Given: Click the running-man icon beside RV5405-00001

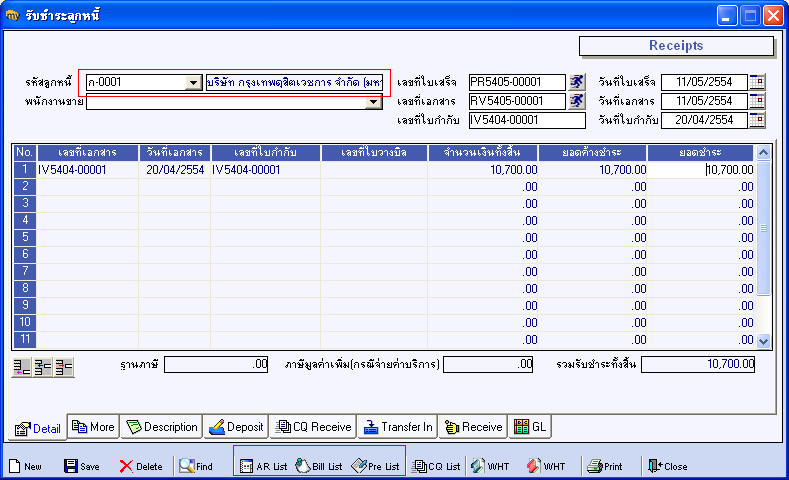Looking at the screenshot, I should click(577, 101).
